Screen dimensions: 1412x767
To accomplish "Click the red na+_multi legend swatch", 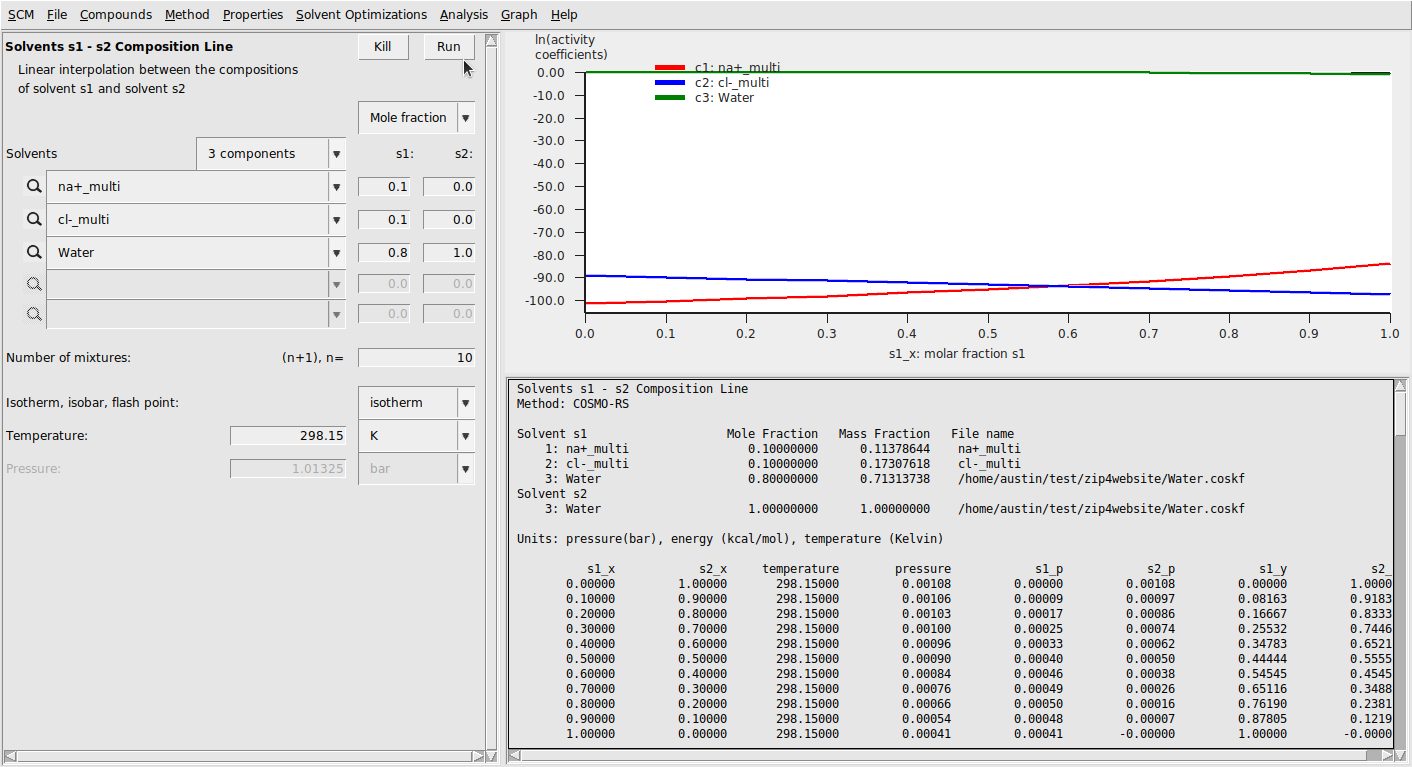I will (669, 68).
